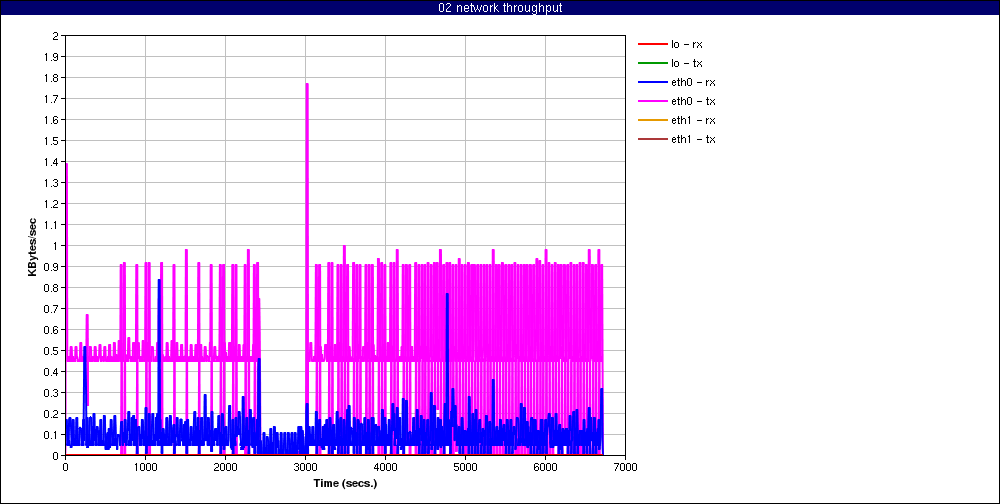Select the 'lo – tx' legend label

[686, 63]
